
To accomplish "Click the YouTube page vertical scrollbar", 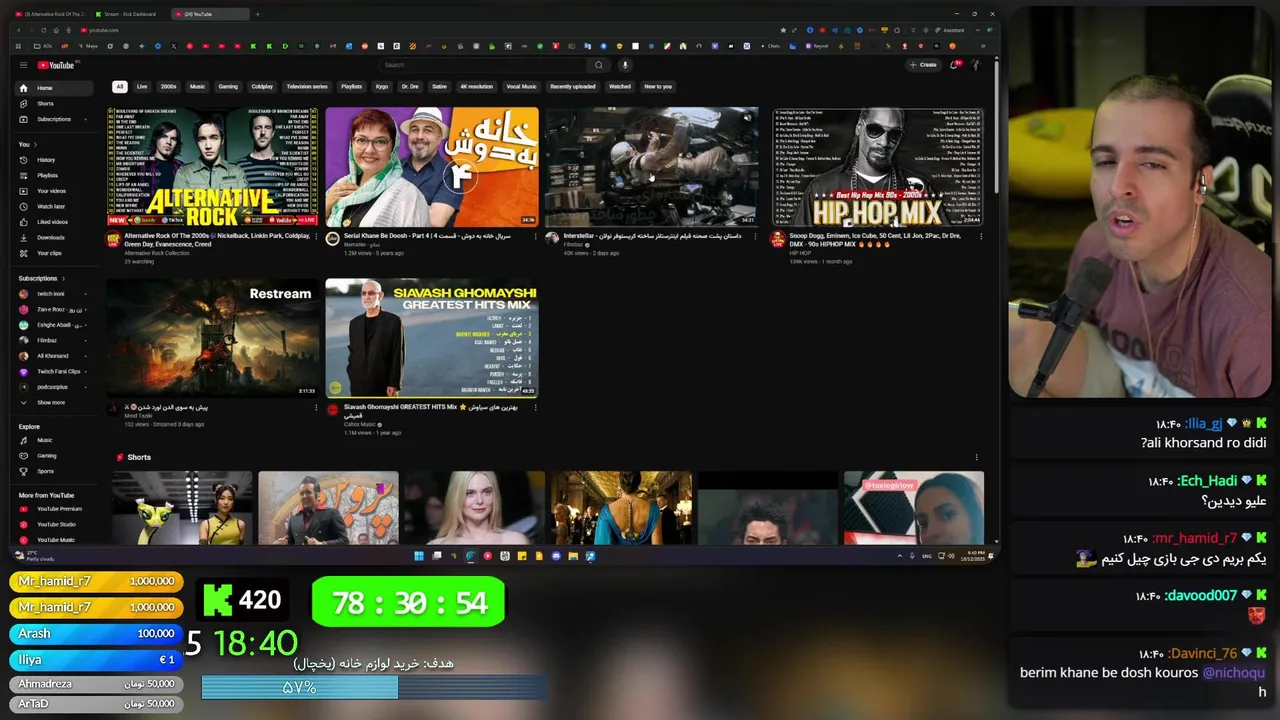I will [x=996, y=125].
